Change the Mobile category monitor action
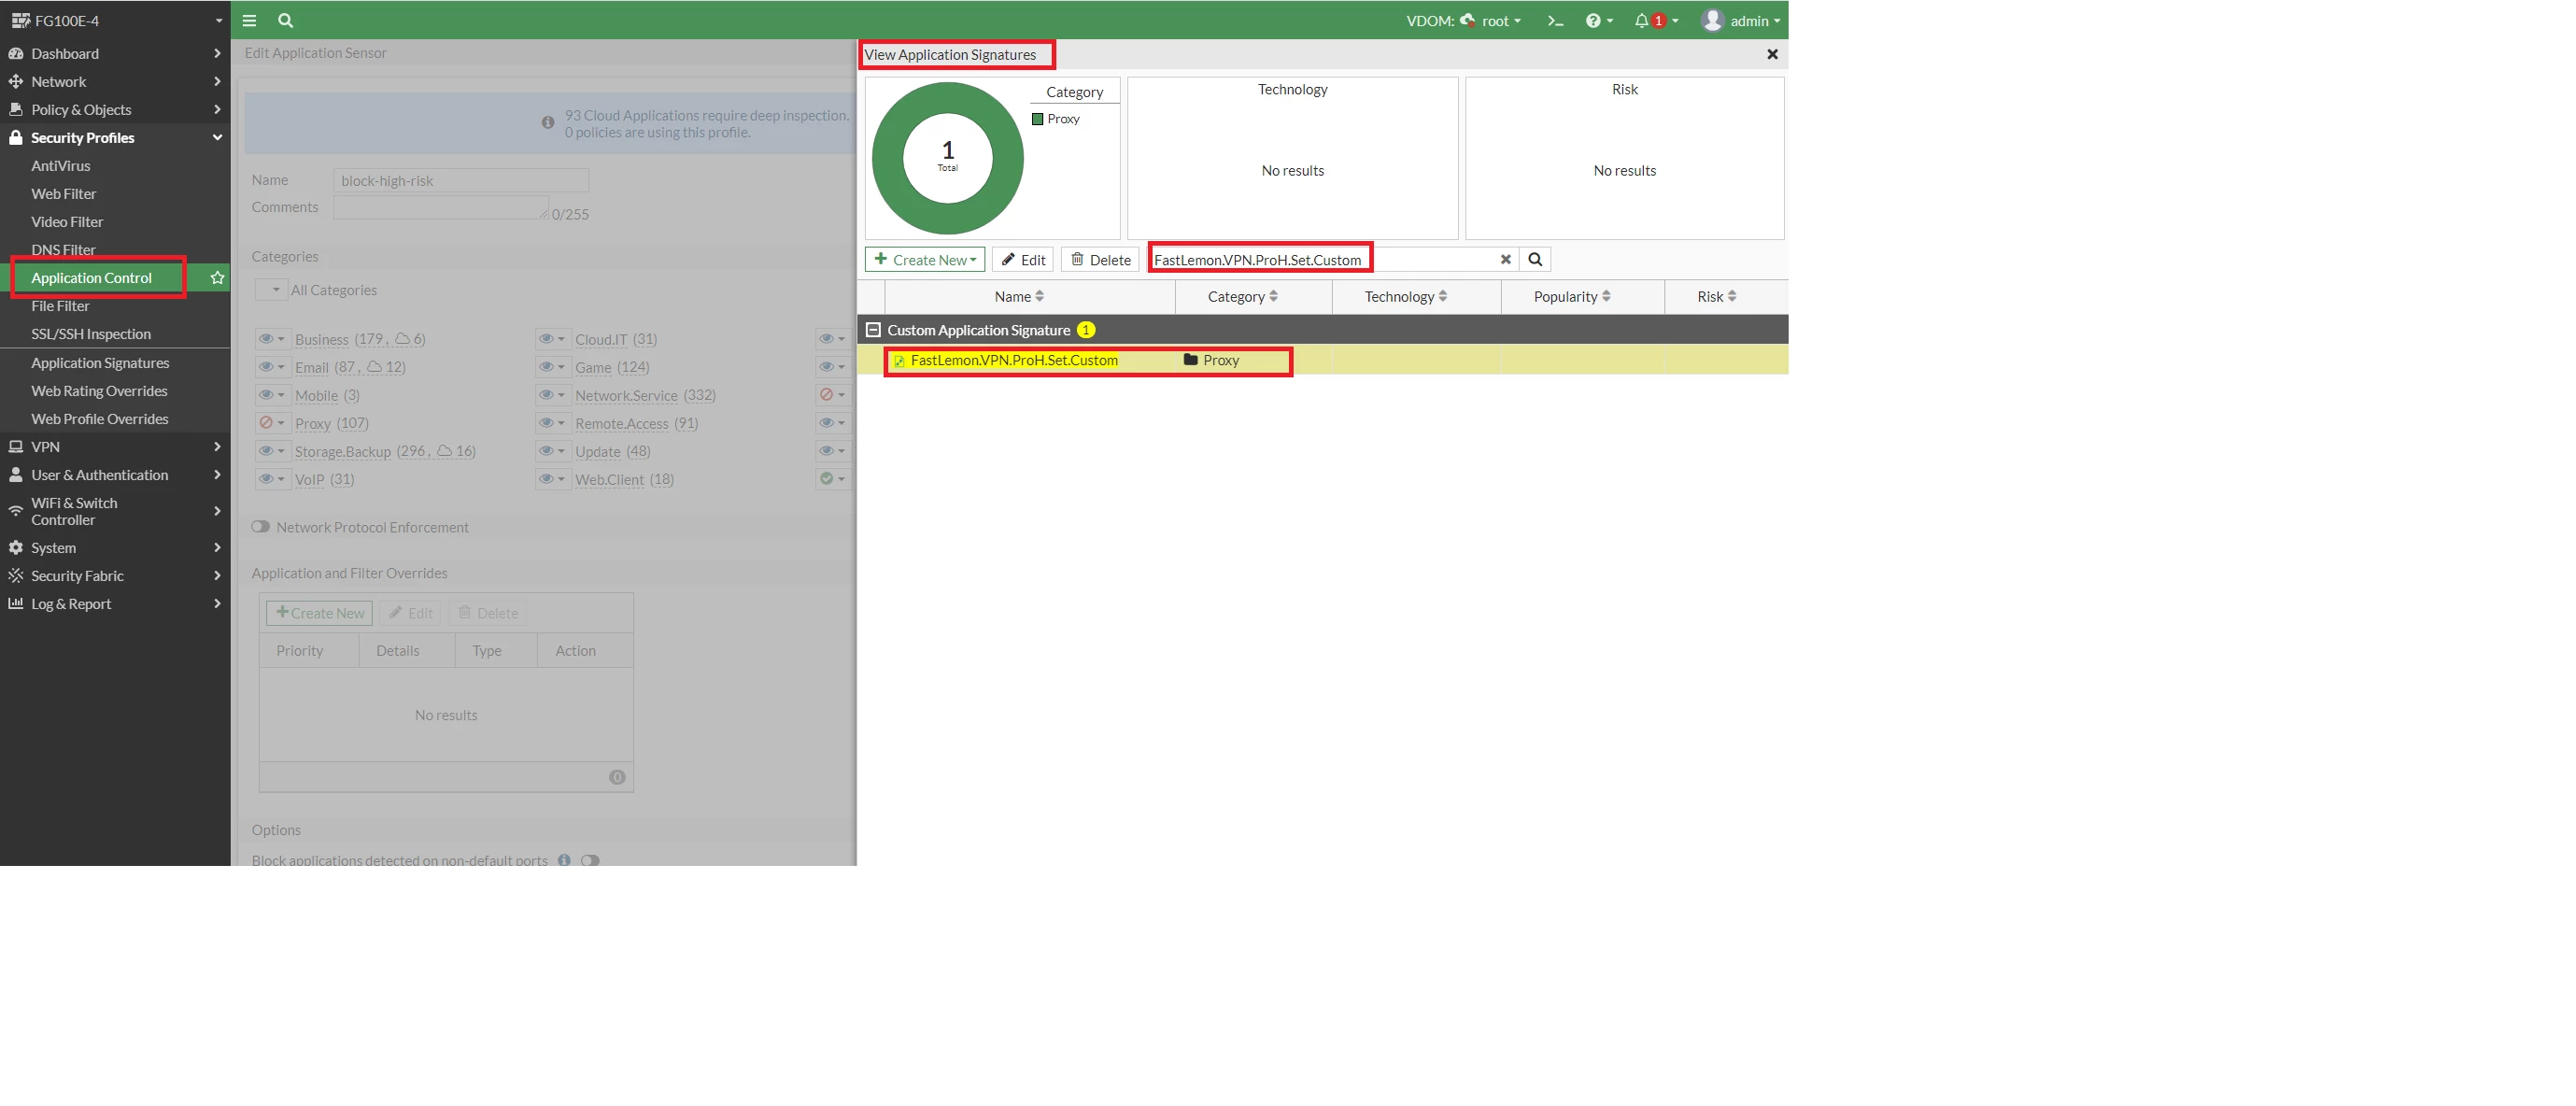 (272, 395)
